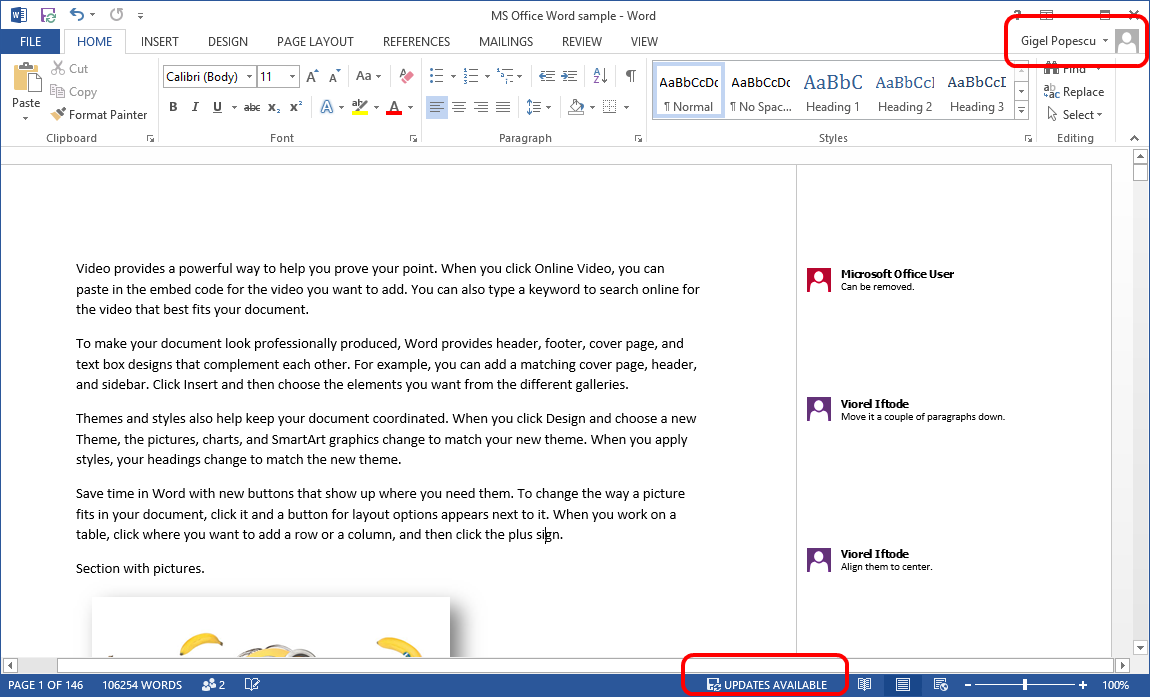Clear all formatting with eraser icon
This screenshot has height=697, width=1150.
tap(406, 76)
